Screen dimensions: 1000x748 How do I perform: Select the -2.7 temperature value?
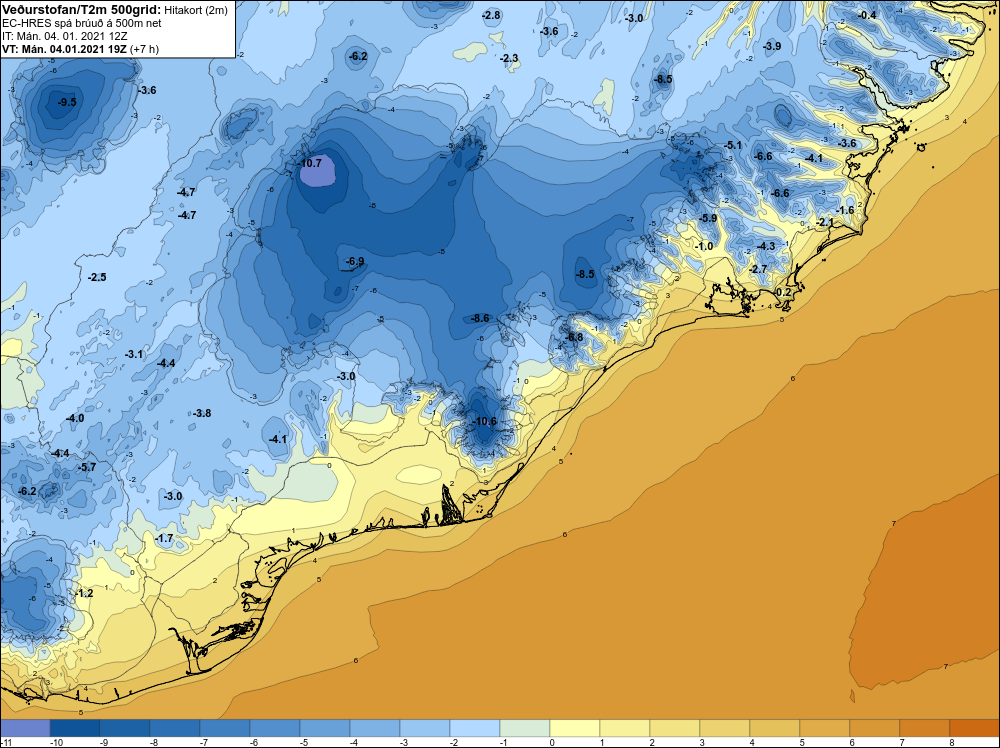point(758,270)
